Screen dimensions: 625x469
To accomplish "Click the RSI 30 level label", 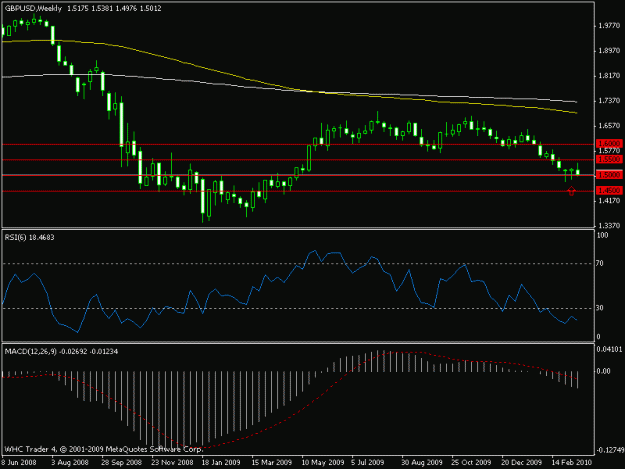I will pos(600,308).
